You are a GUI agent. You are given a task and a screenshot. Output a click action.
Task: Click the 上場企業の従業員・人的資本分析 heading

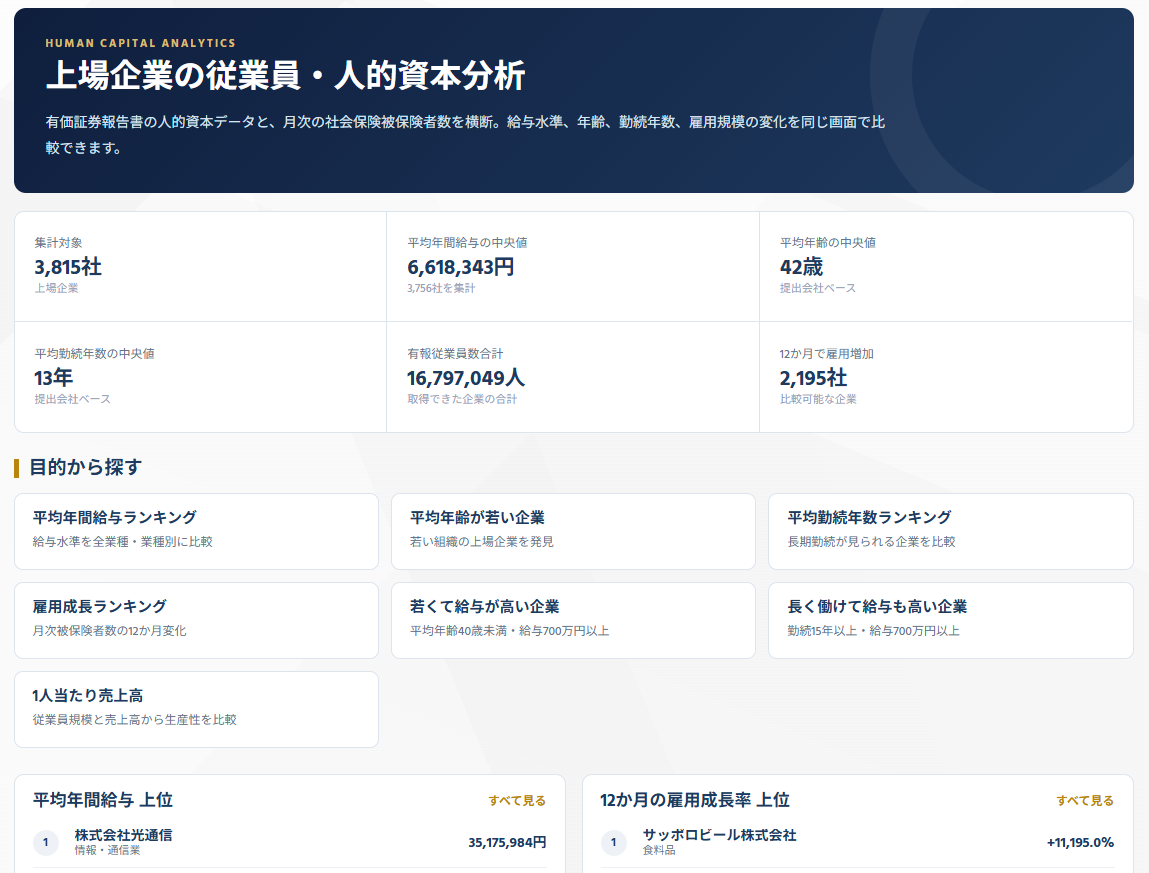[285, 75]
